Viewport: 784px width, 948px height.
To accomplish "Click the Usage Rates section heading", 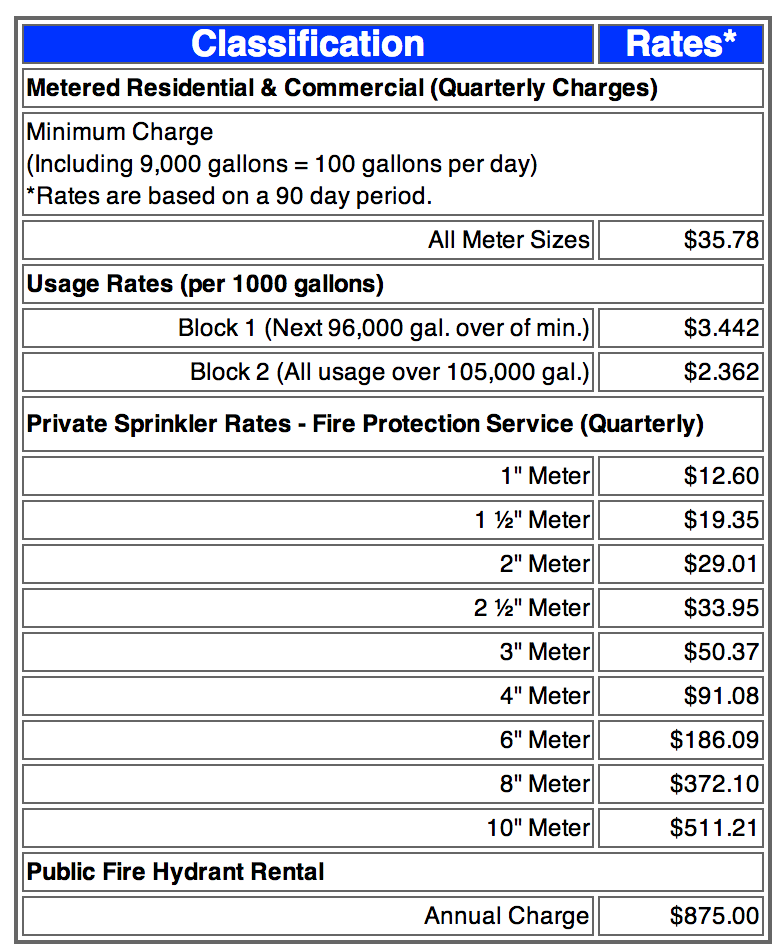I will point(205,284).
